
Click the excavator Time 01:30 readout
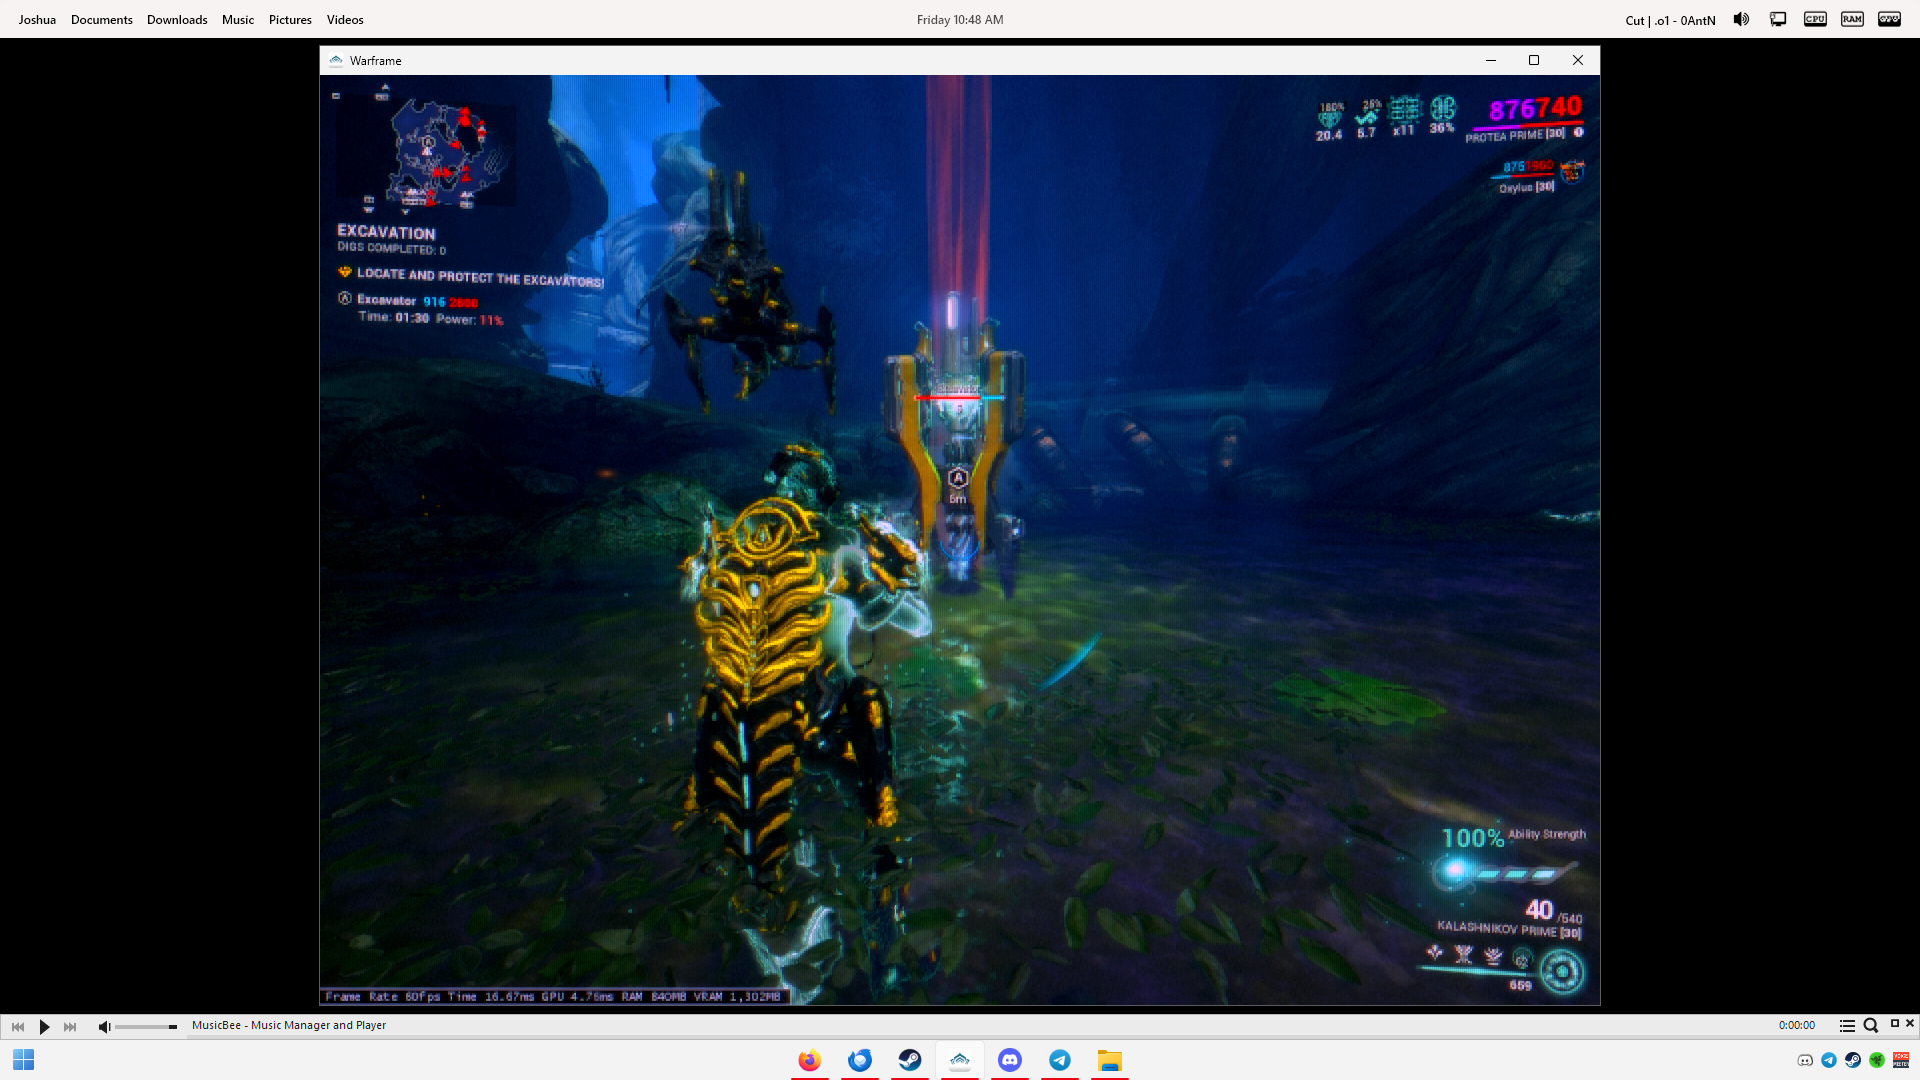pyautogui.click(x=394, y=317)
